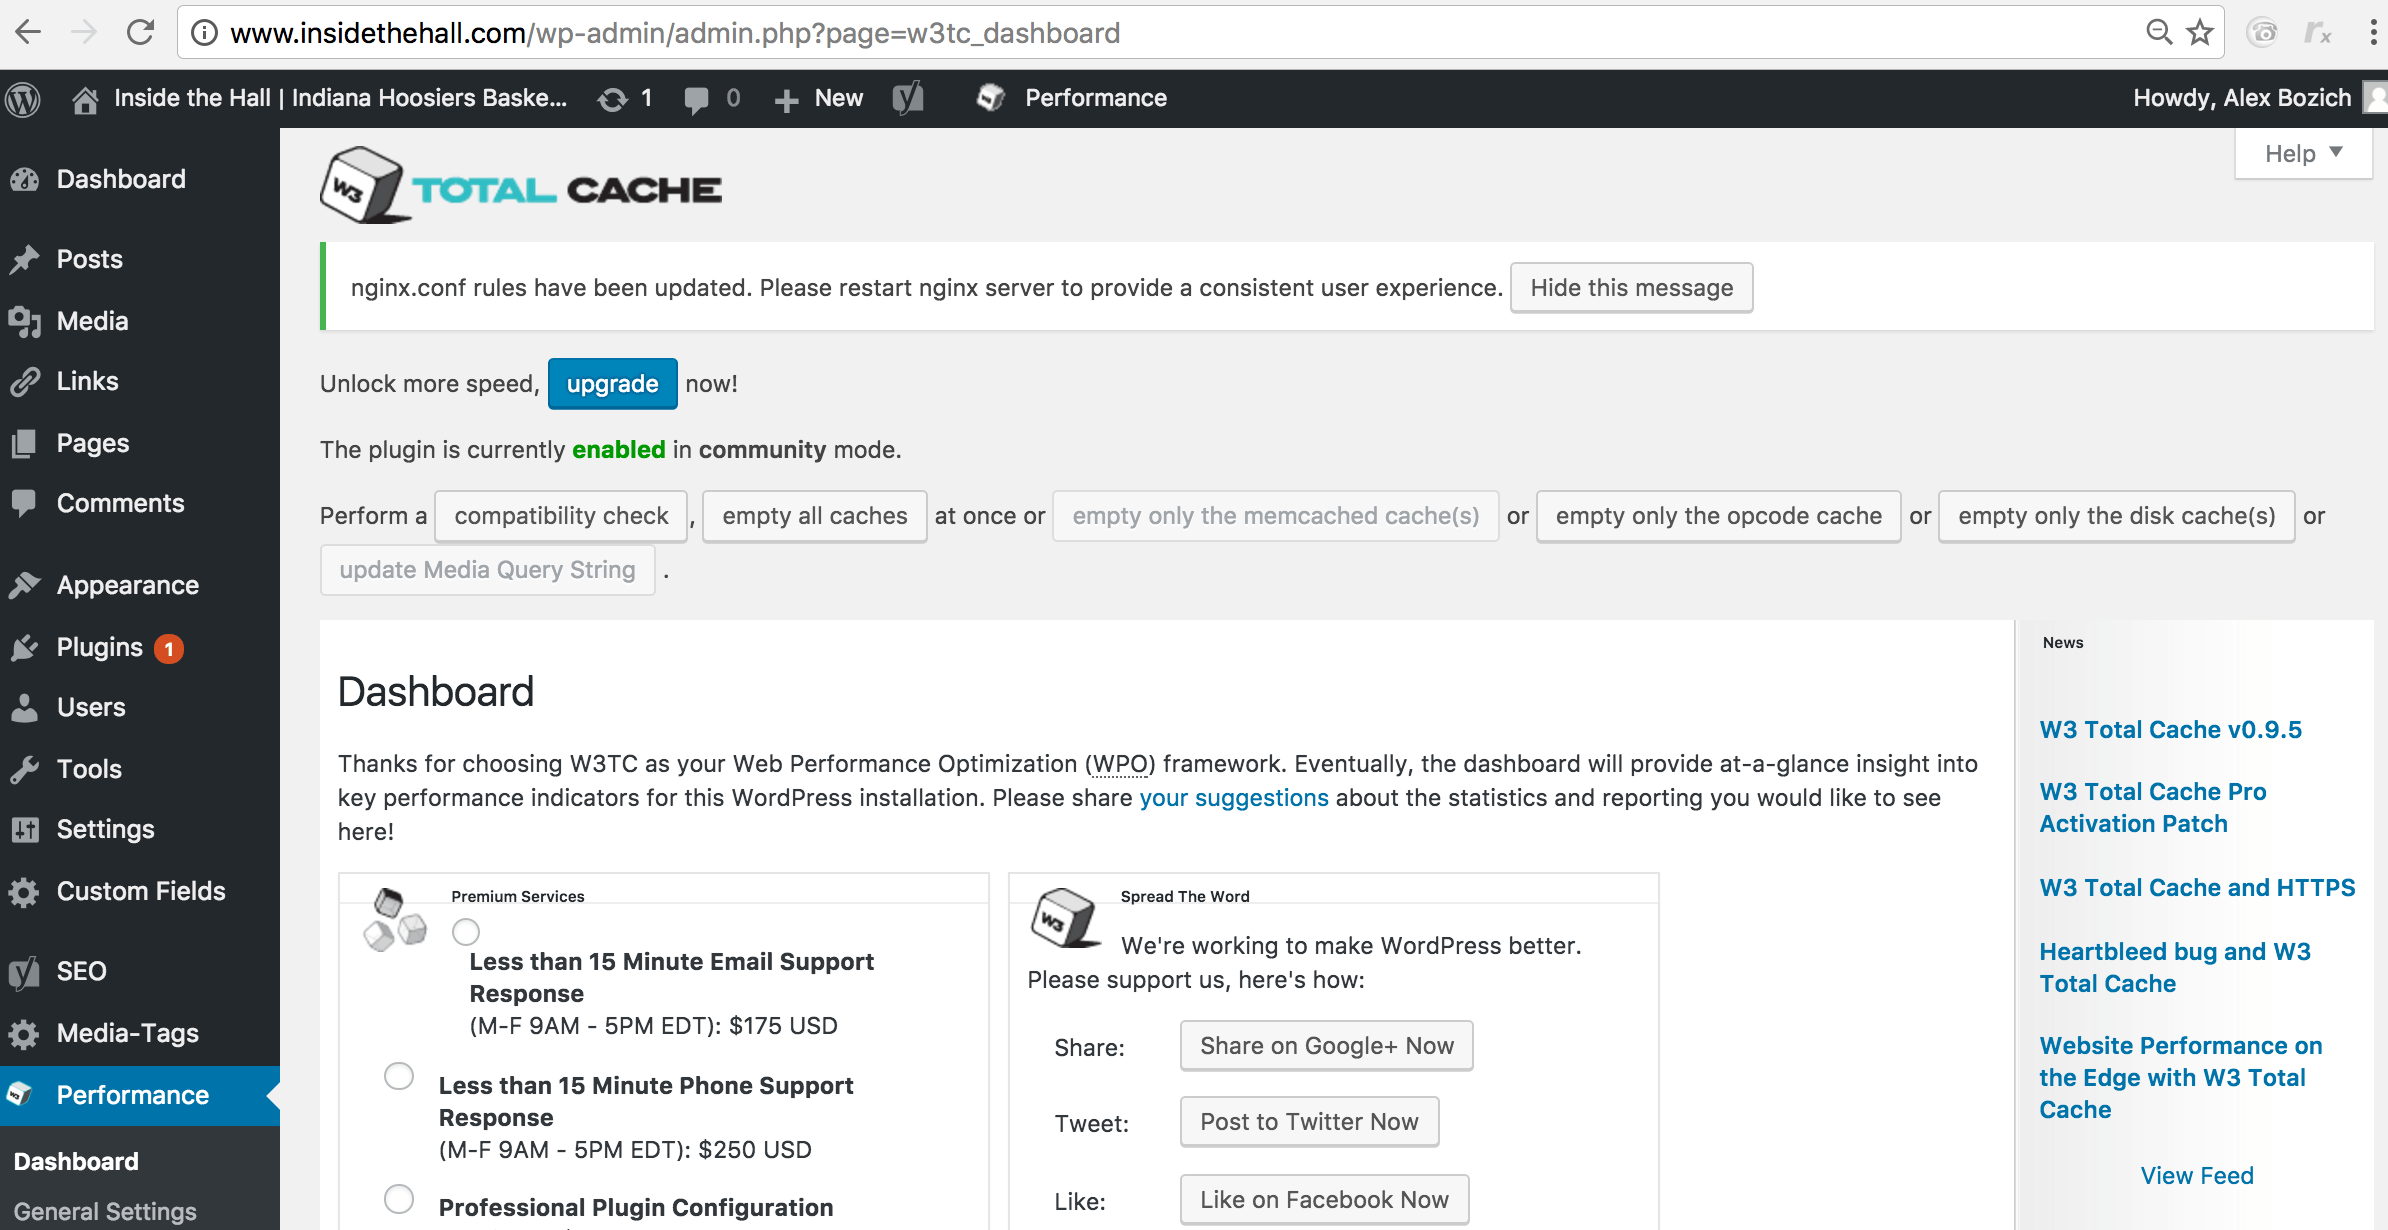Open the W3 Total Cache v0.9.5 news link
The image size is (2388, 1230).
click(x=2170, y=730)
